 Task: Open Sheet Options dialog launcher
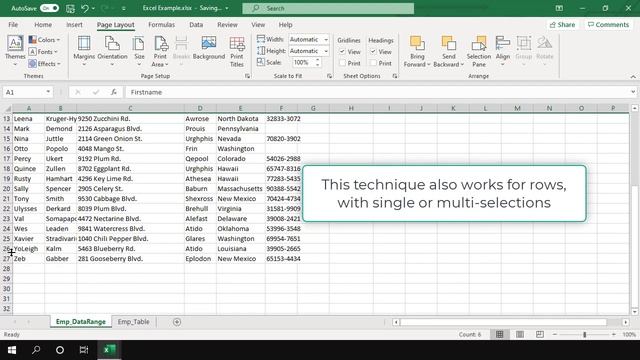pyautogui.click(x=395, y=76)
